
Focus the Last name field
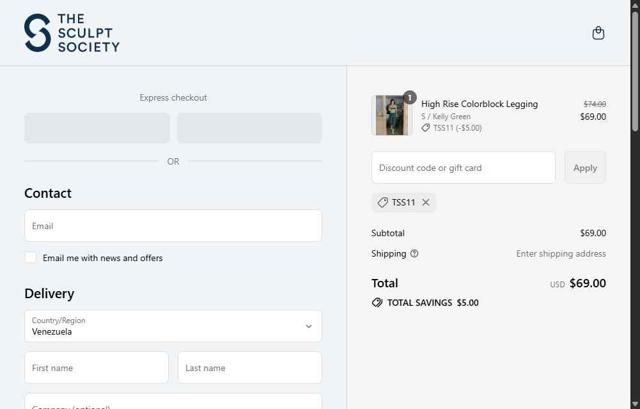click(250, 368)
